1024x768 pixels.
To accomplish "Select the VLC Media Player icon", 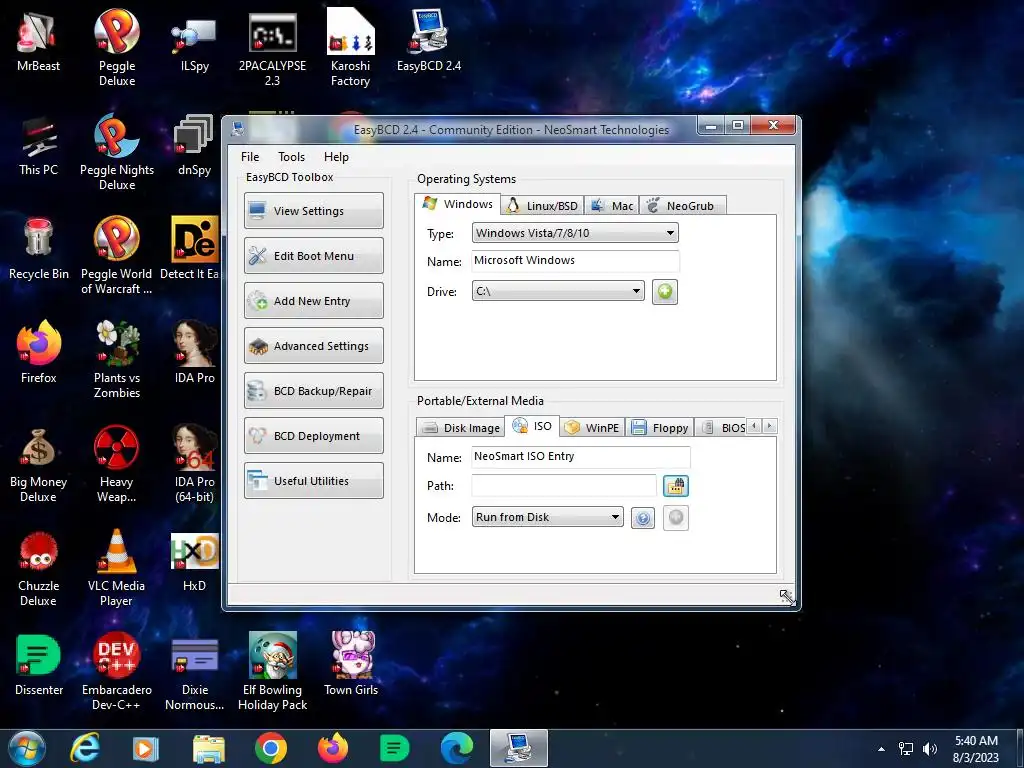I will [x=117, y=568].
